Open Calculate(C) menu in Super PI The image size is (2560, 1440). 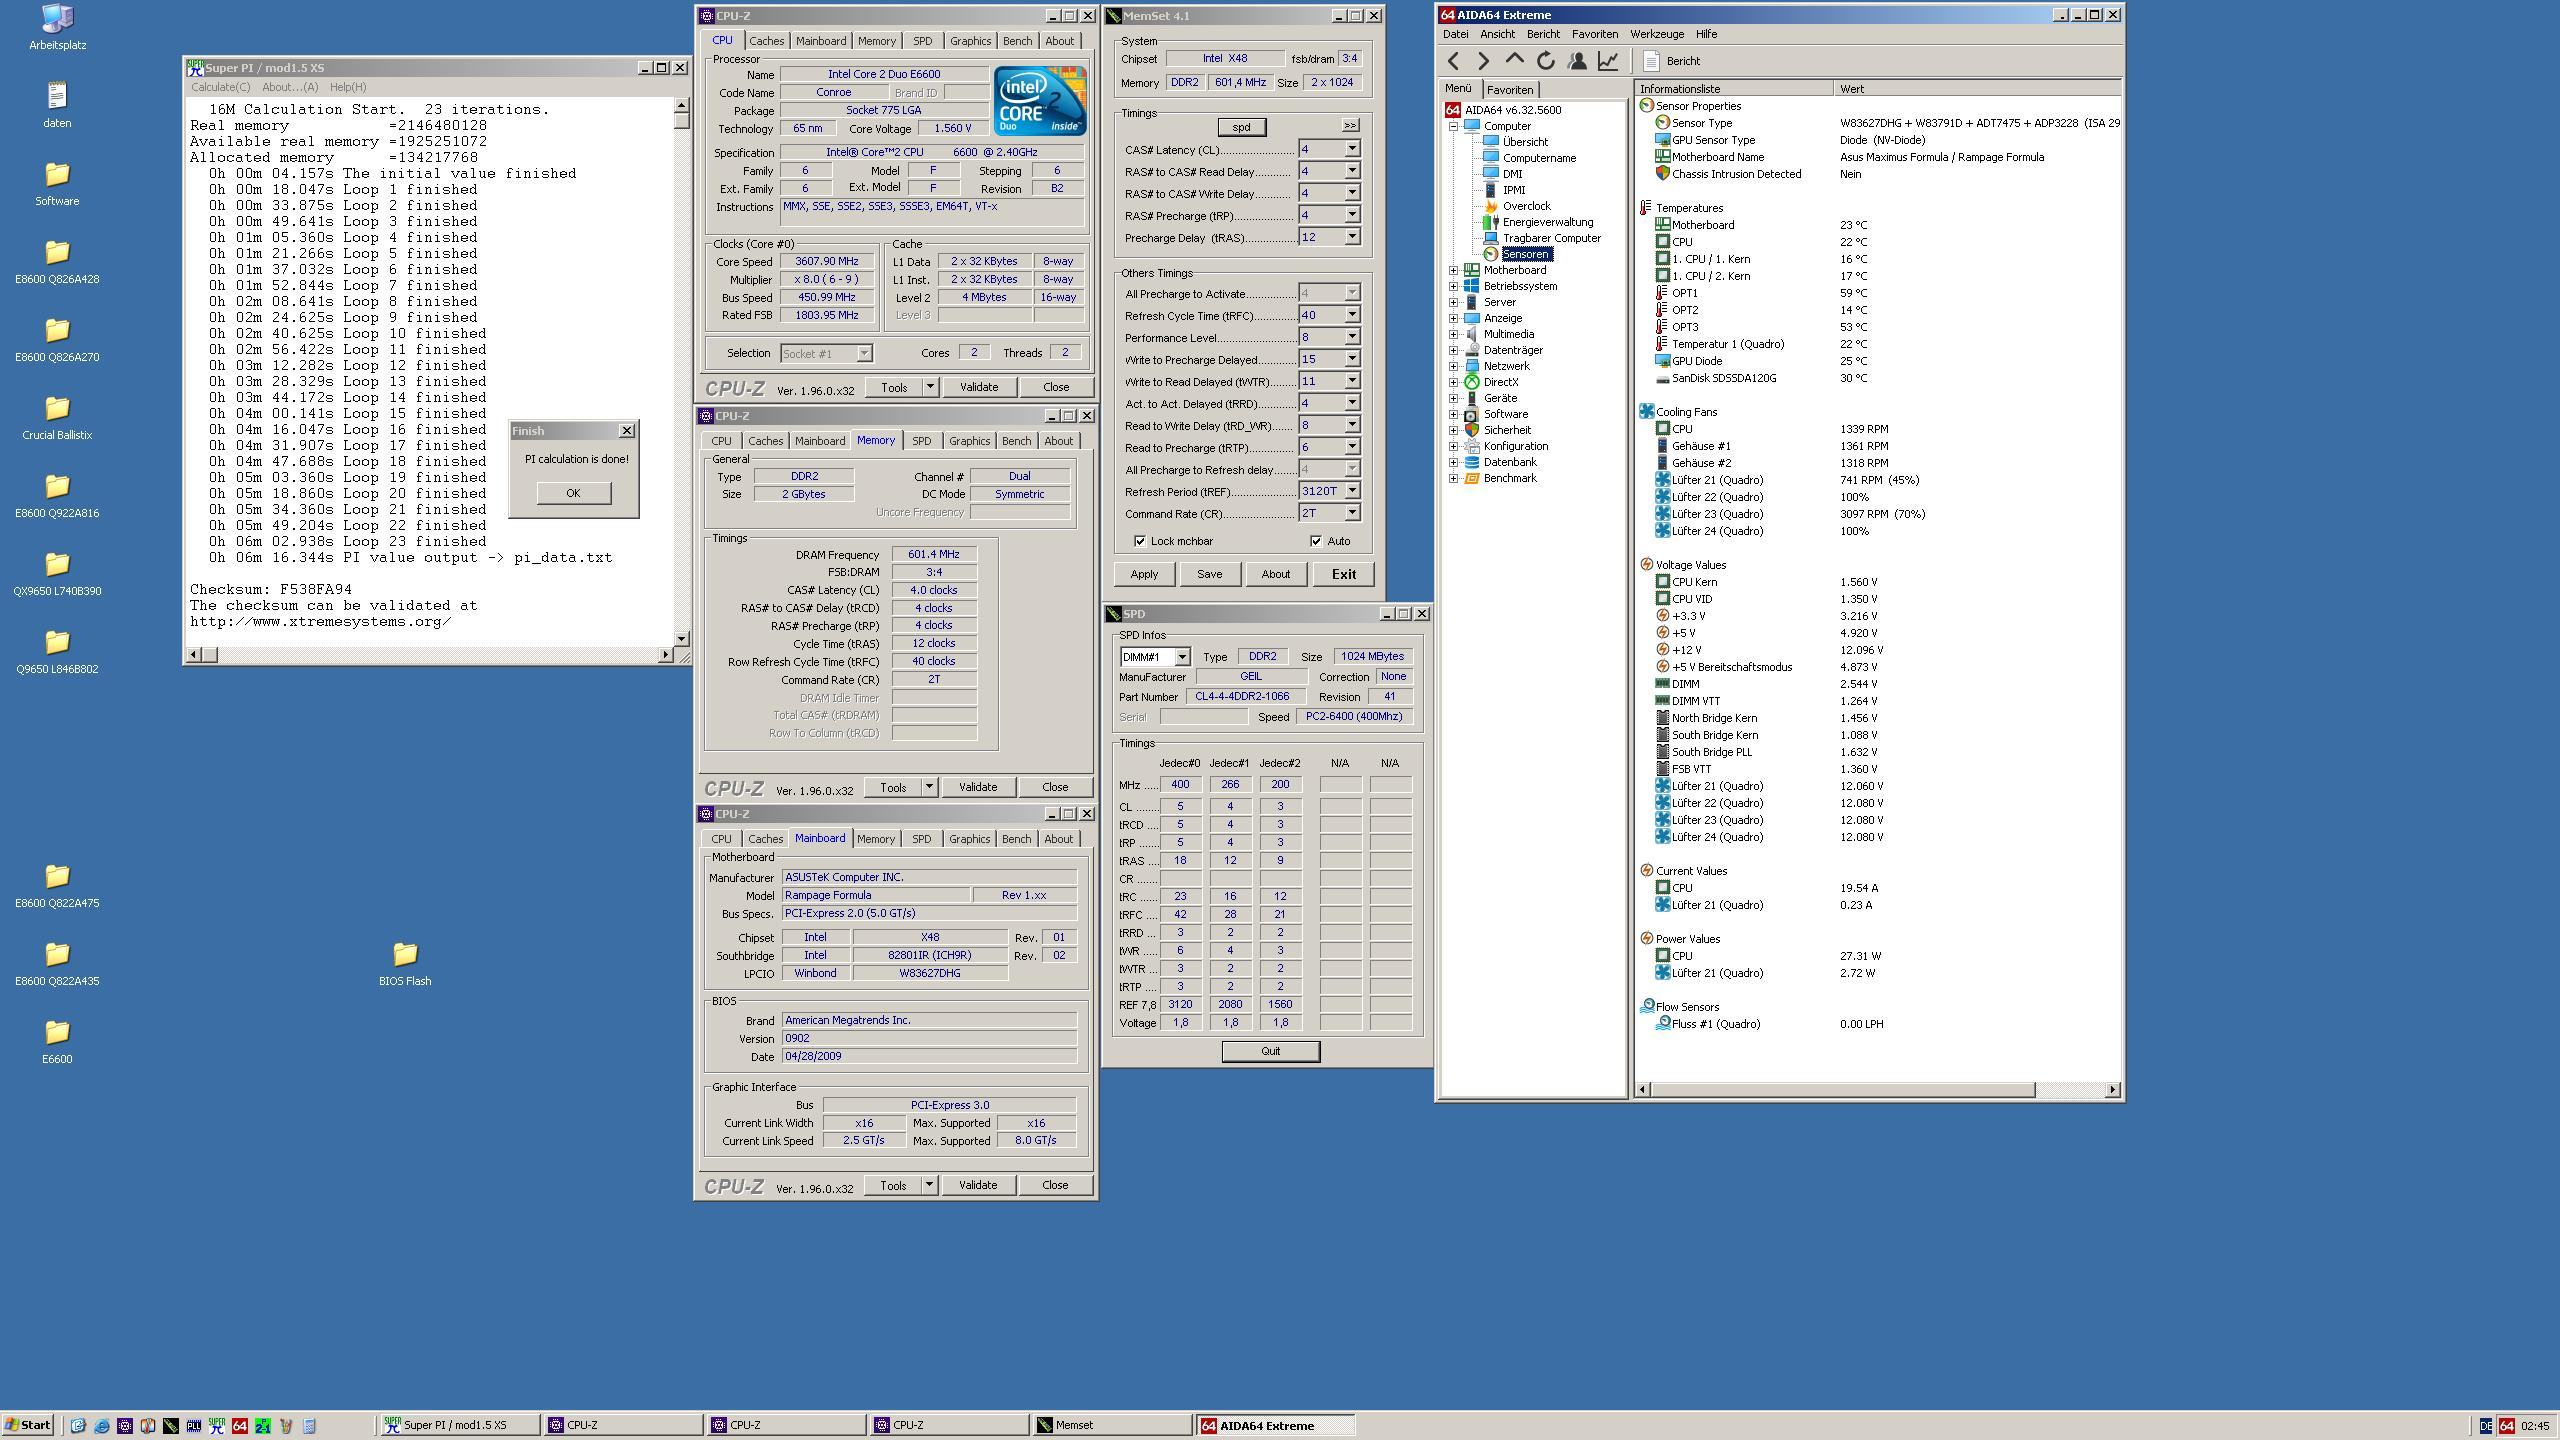[221, 87]
